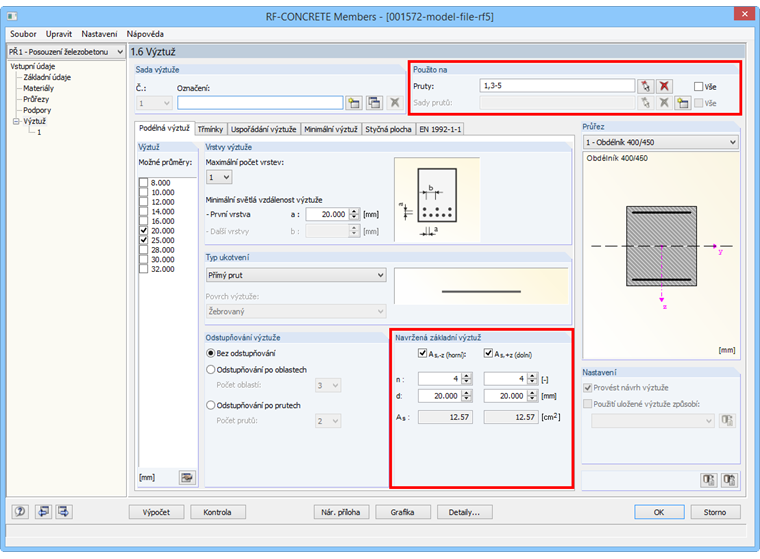This screenshot has width=760, height=559.
Task: Select Odstupňování po prutech radio
Action: [x=211, y=405]
